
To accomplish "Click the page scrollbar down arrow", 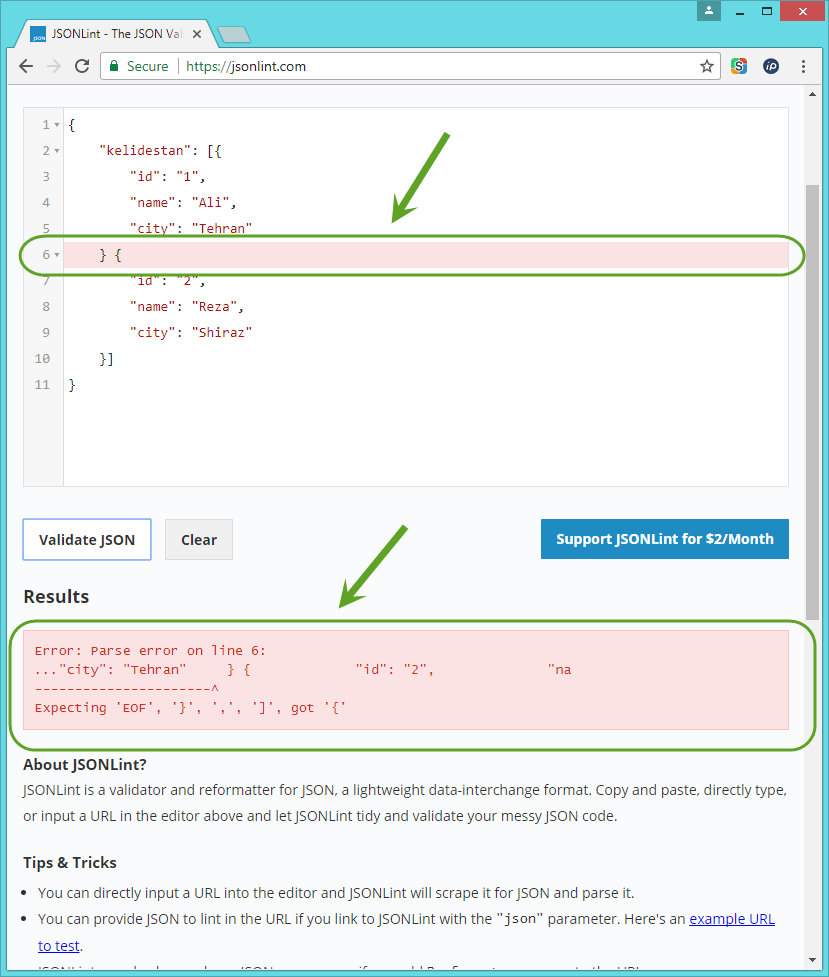I will click(x=812, y=960).
